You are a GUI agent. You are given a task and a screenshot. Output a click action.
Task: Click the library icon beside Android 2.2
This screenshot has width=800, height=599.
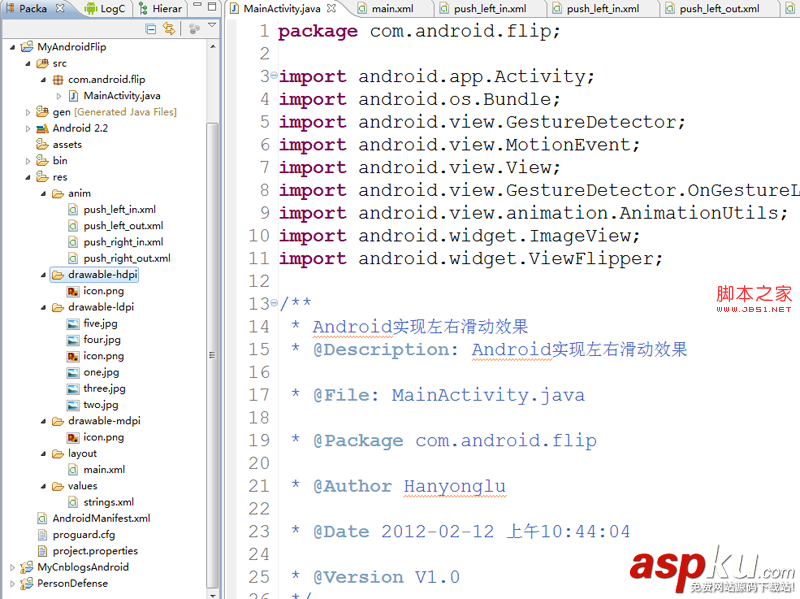pyautogui.click(x=40, y=127)
